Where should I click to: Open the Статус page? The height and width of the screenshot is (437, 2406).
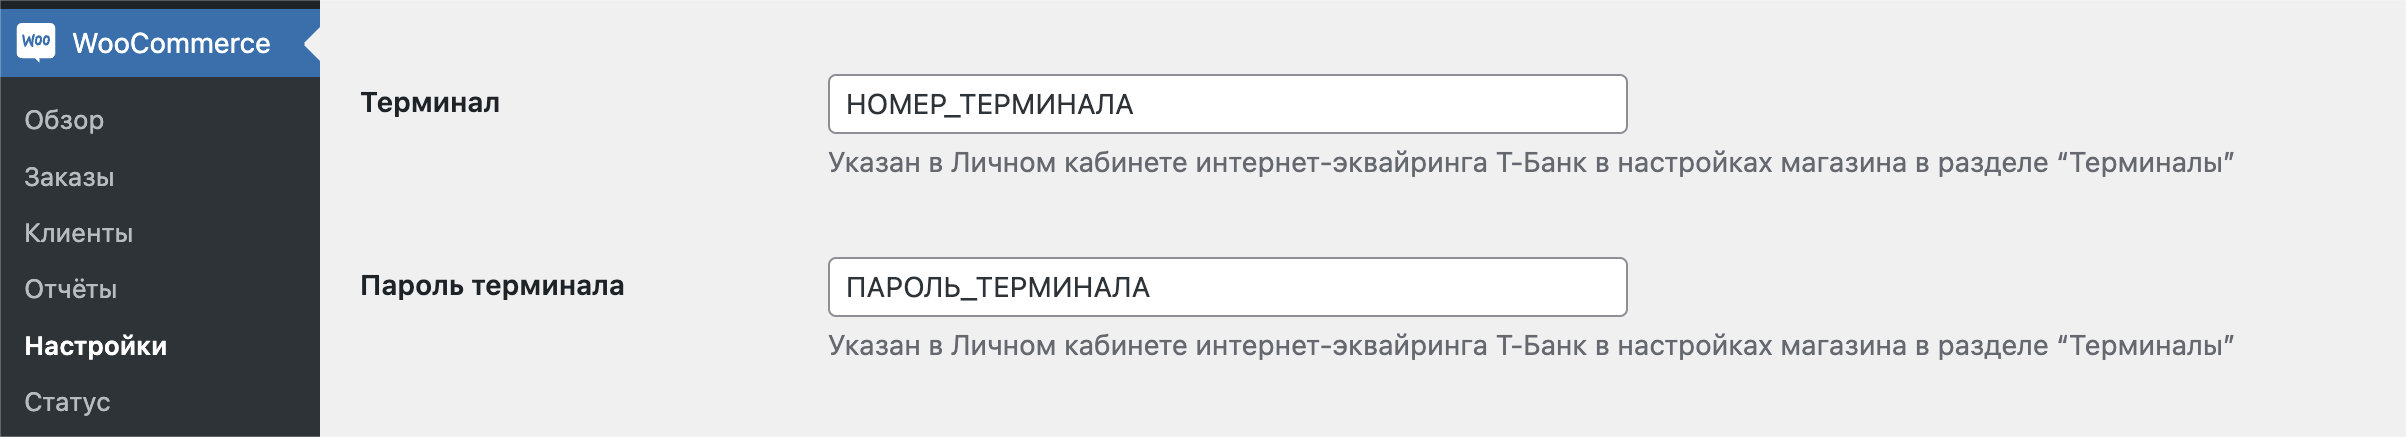tap(67, 402)
